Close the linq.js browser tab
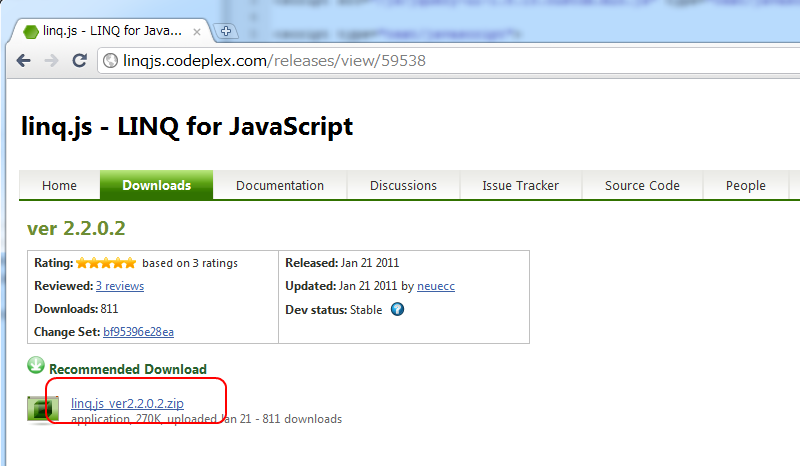The image size is (800, 466). coord(196,32)
